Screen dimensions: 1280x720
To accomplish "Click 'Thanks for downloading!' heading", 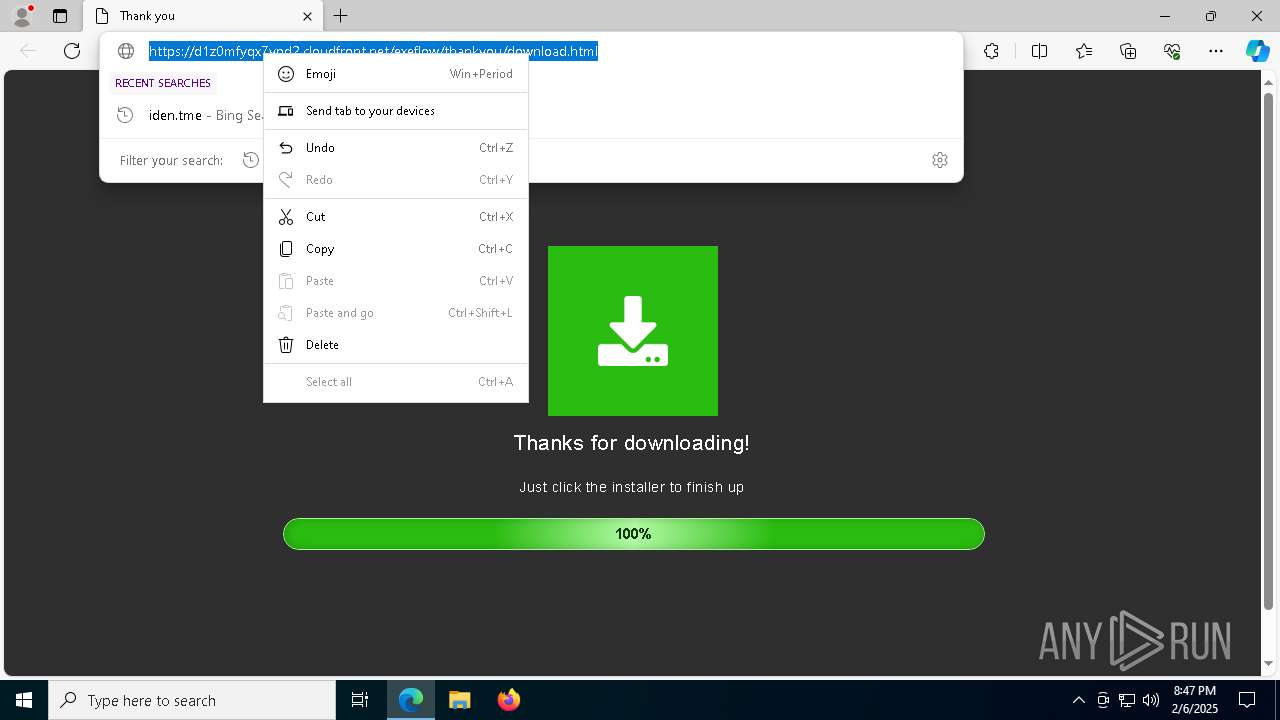I will coord(632,443).
